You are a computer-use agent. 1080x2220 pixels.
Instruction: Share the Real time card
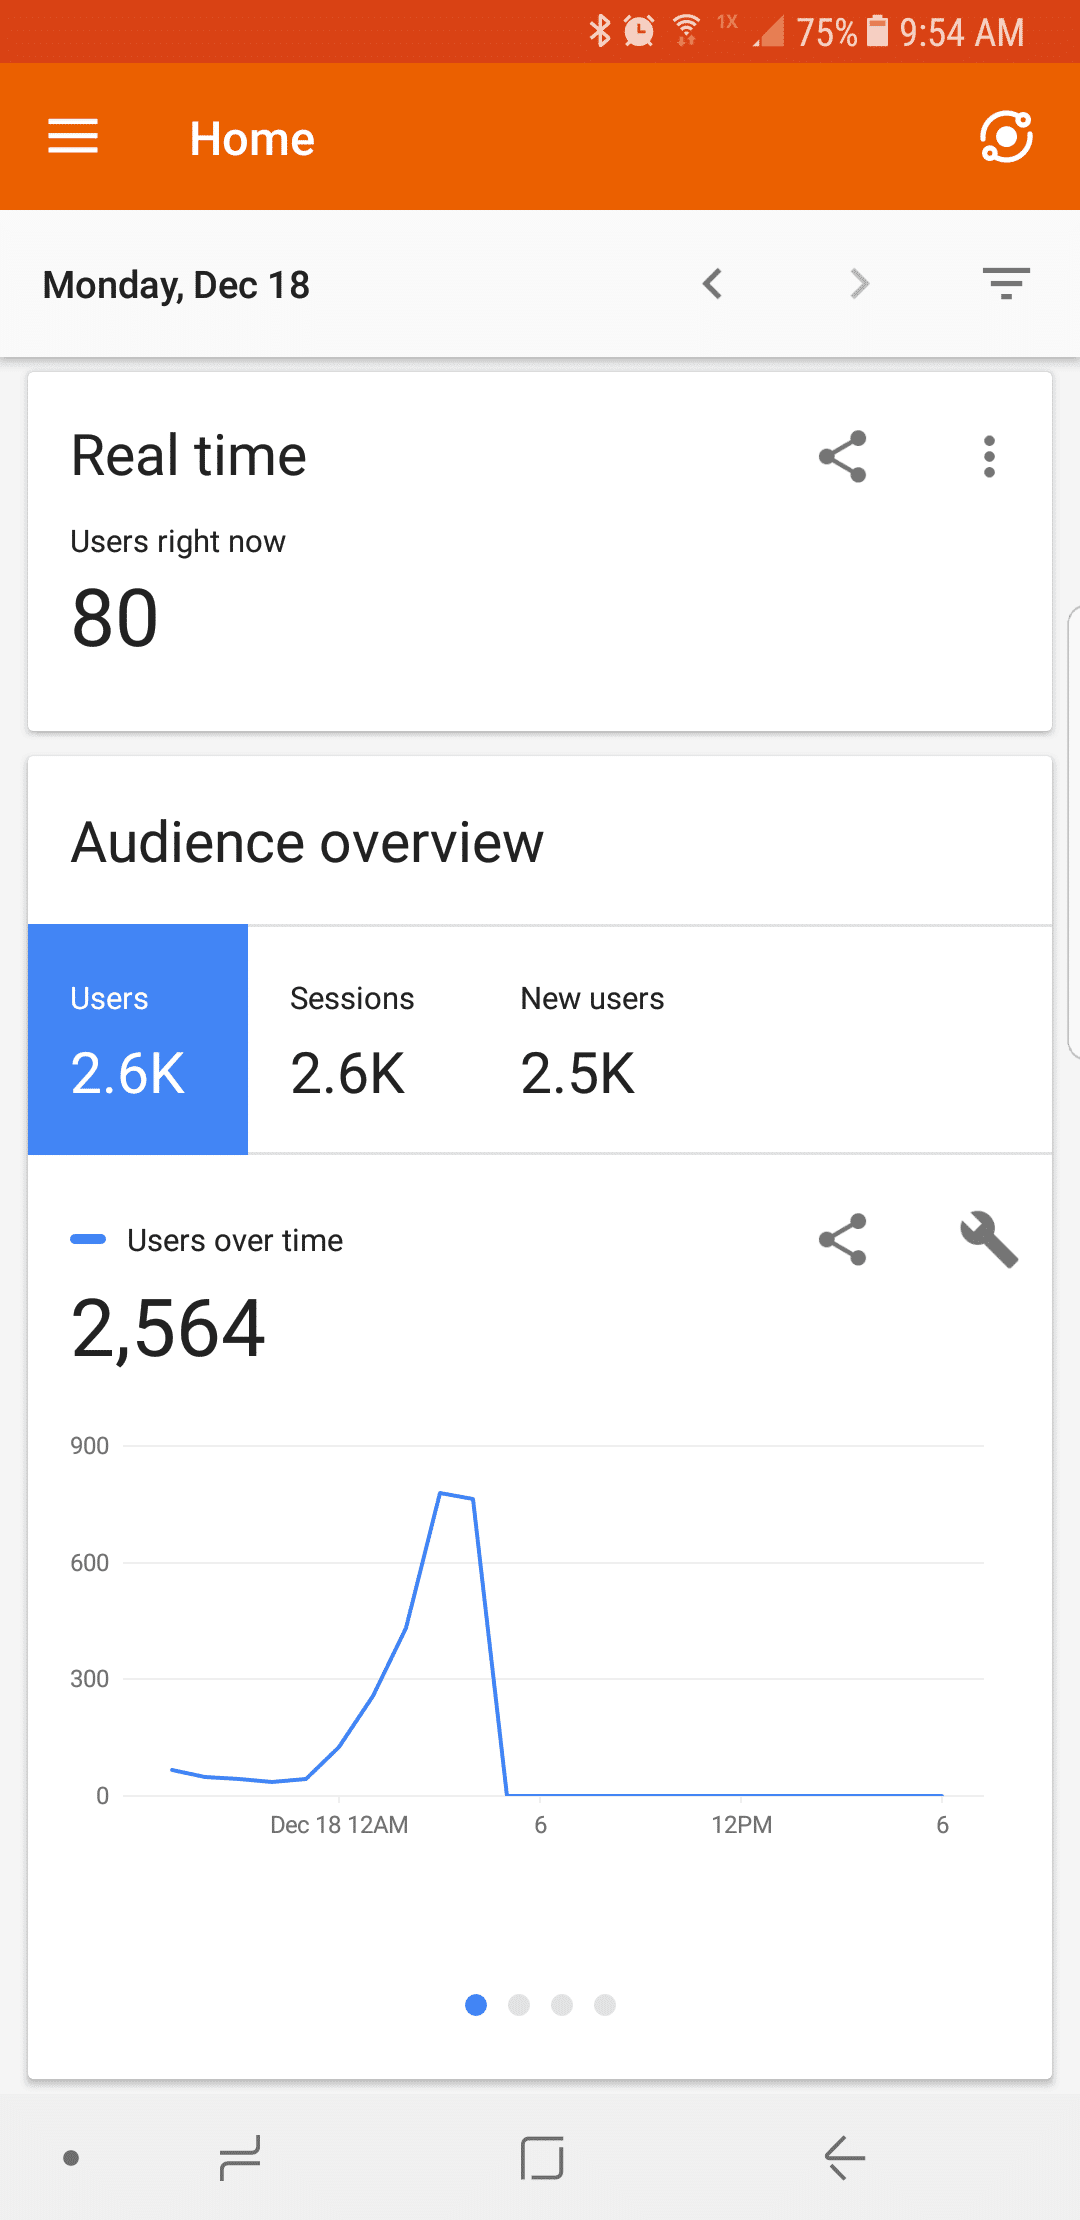point(843,457)
